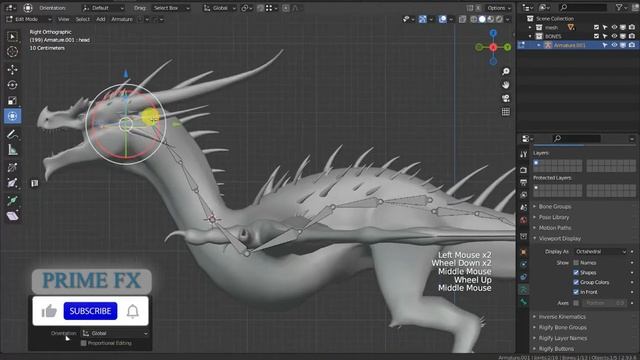Collapse the Viewport Display panel

click(559, 238)
